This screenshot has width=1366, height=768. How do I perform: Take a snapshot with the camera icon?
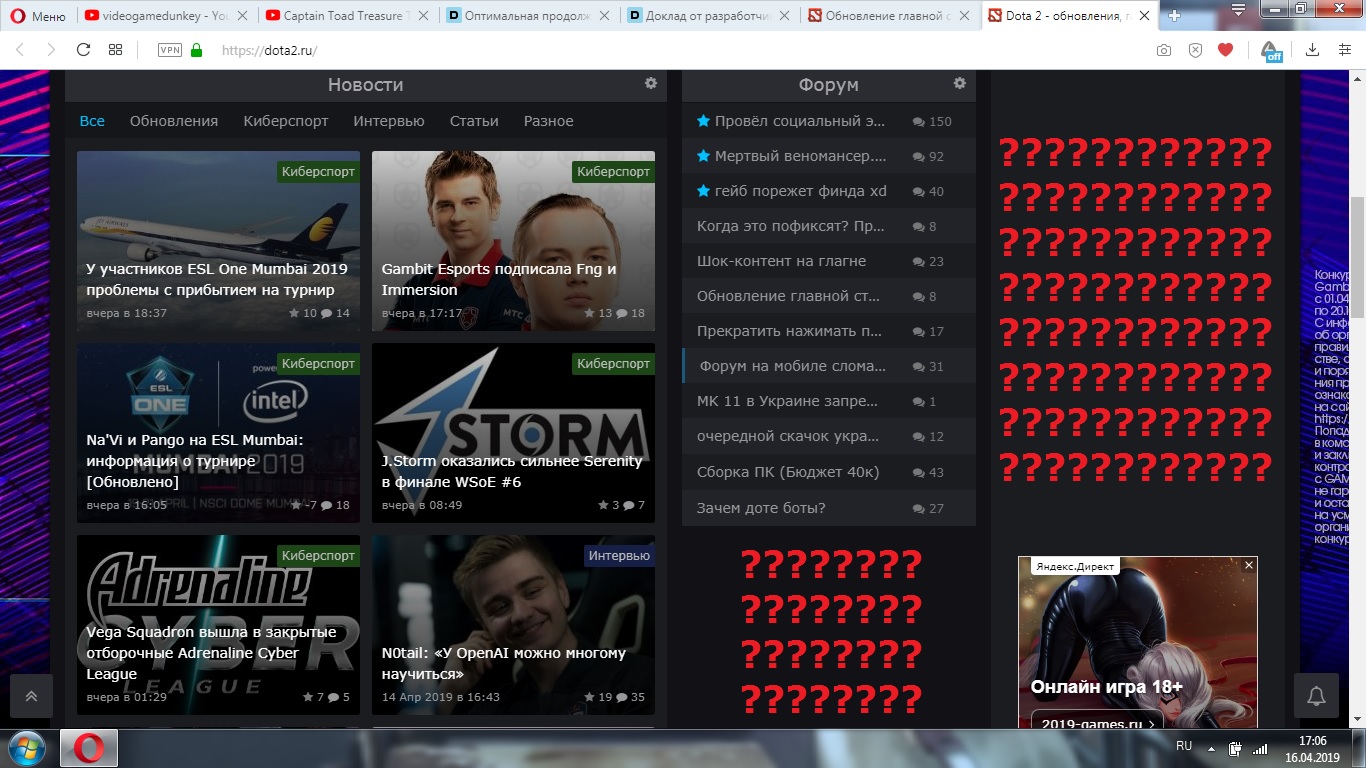(1164, 50)
